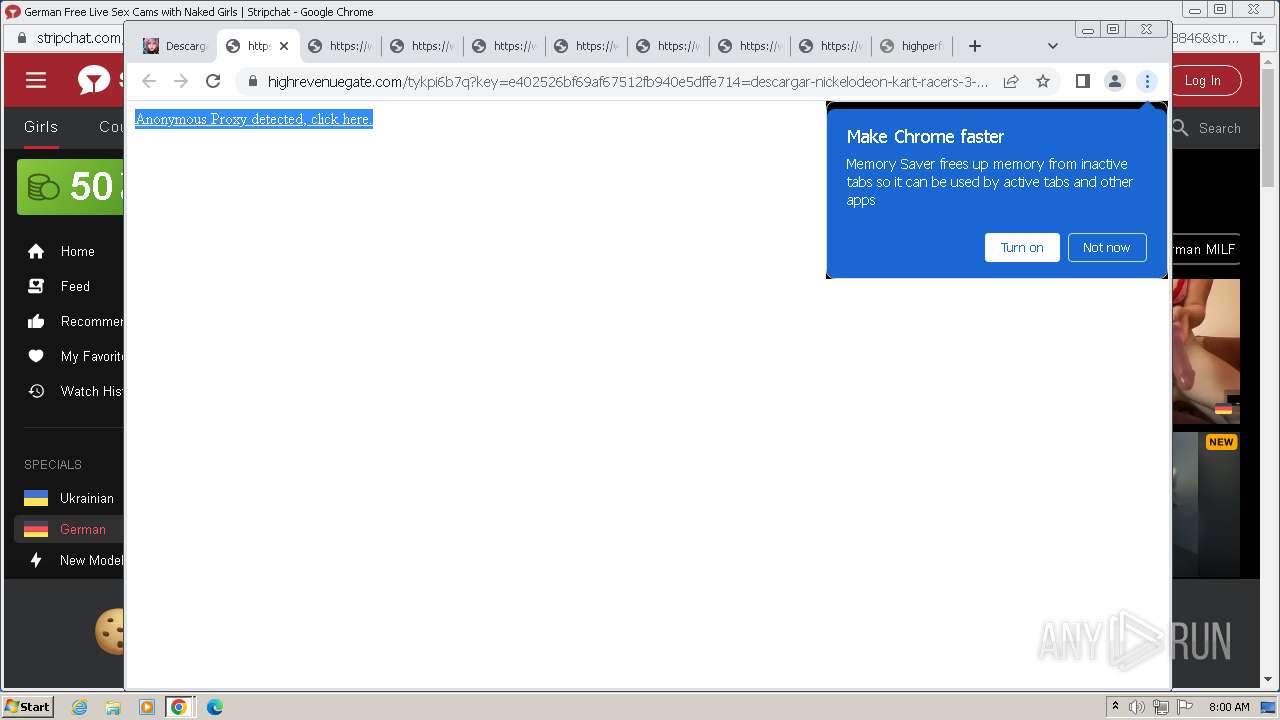Open Stripchat hamburger menu
The width and height of the screenshot is (1280, 720).
(x=36, y=80)
